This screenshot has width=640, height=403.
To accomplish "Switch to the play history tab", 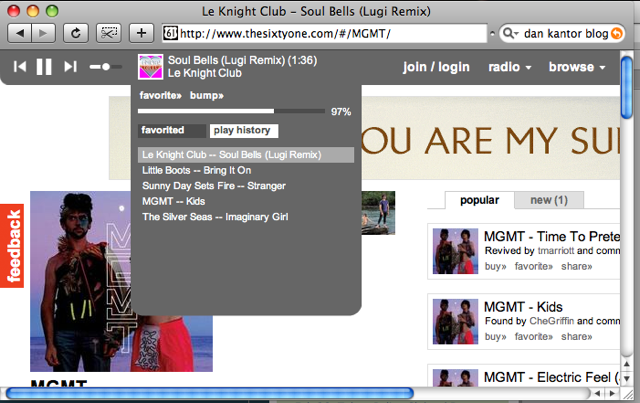I will click(x=244, y=131).
